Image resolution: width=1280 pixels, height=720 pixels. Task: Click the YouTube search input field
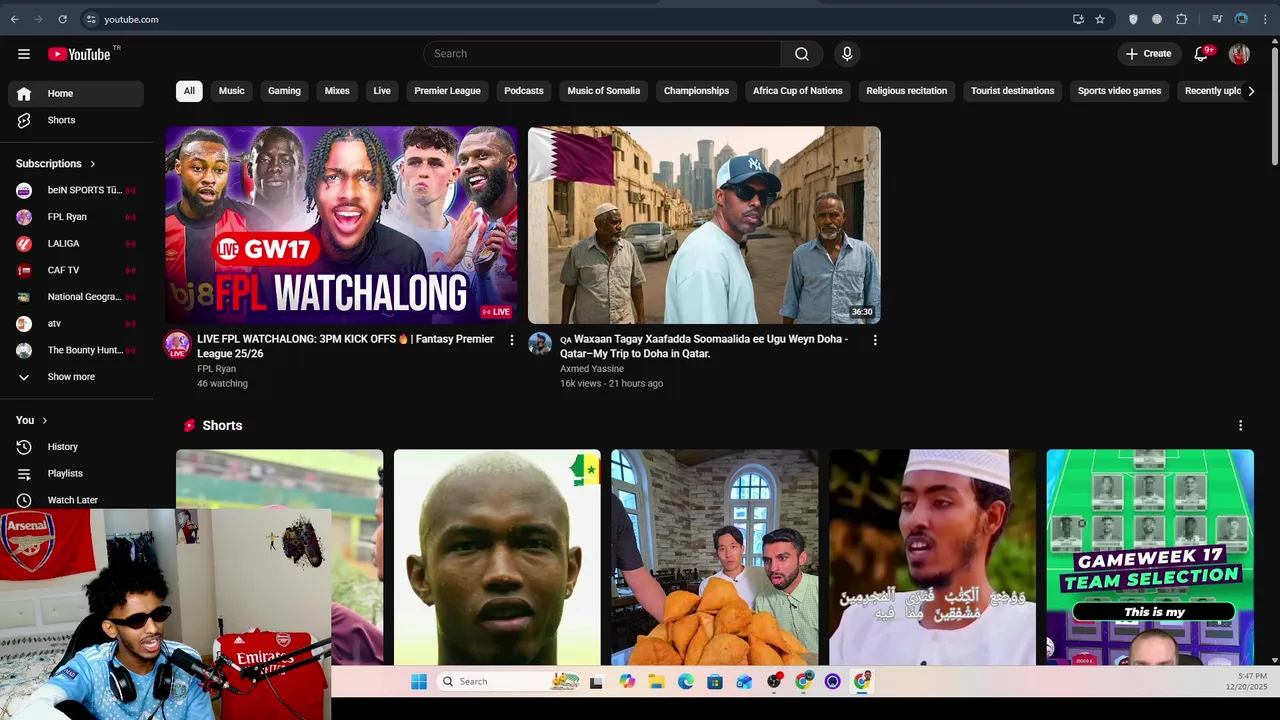pos(602,54)
